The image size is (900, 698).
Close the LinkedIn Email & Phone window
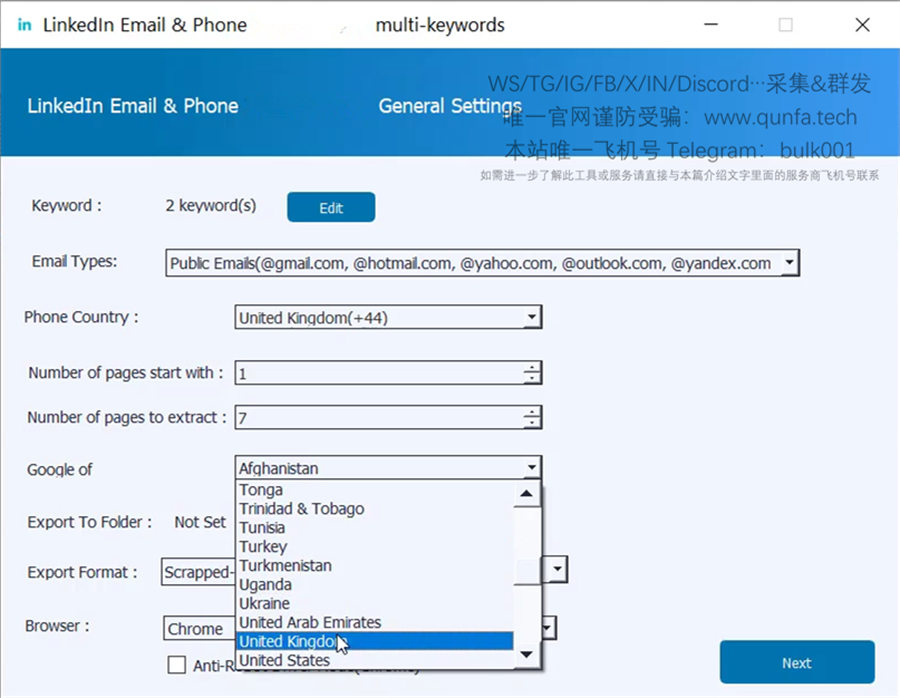pyautogui.click(x=862, y=25)
